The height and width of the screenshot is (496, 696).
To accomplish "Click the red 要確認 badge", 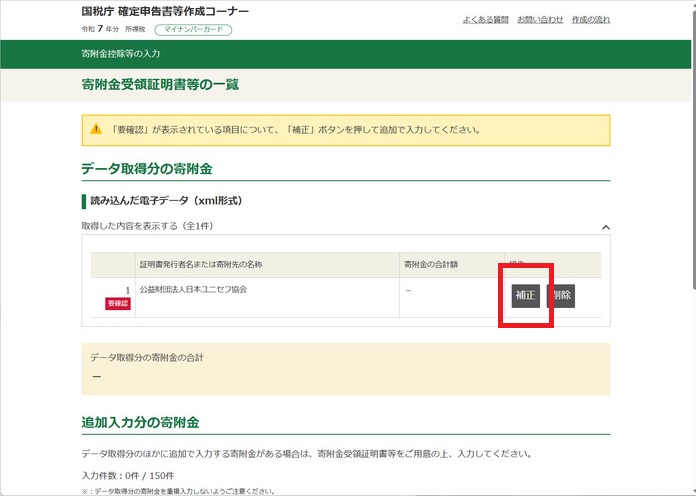I will [117, 303].
